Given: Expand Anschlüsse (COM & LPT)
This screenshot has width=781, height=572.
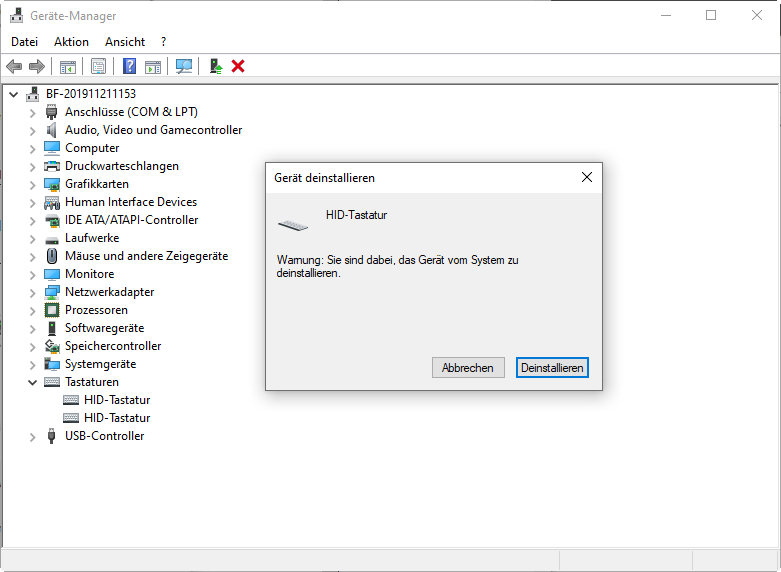Looking at the screenshot, I should click(x=32, y=113).
